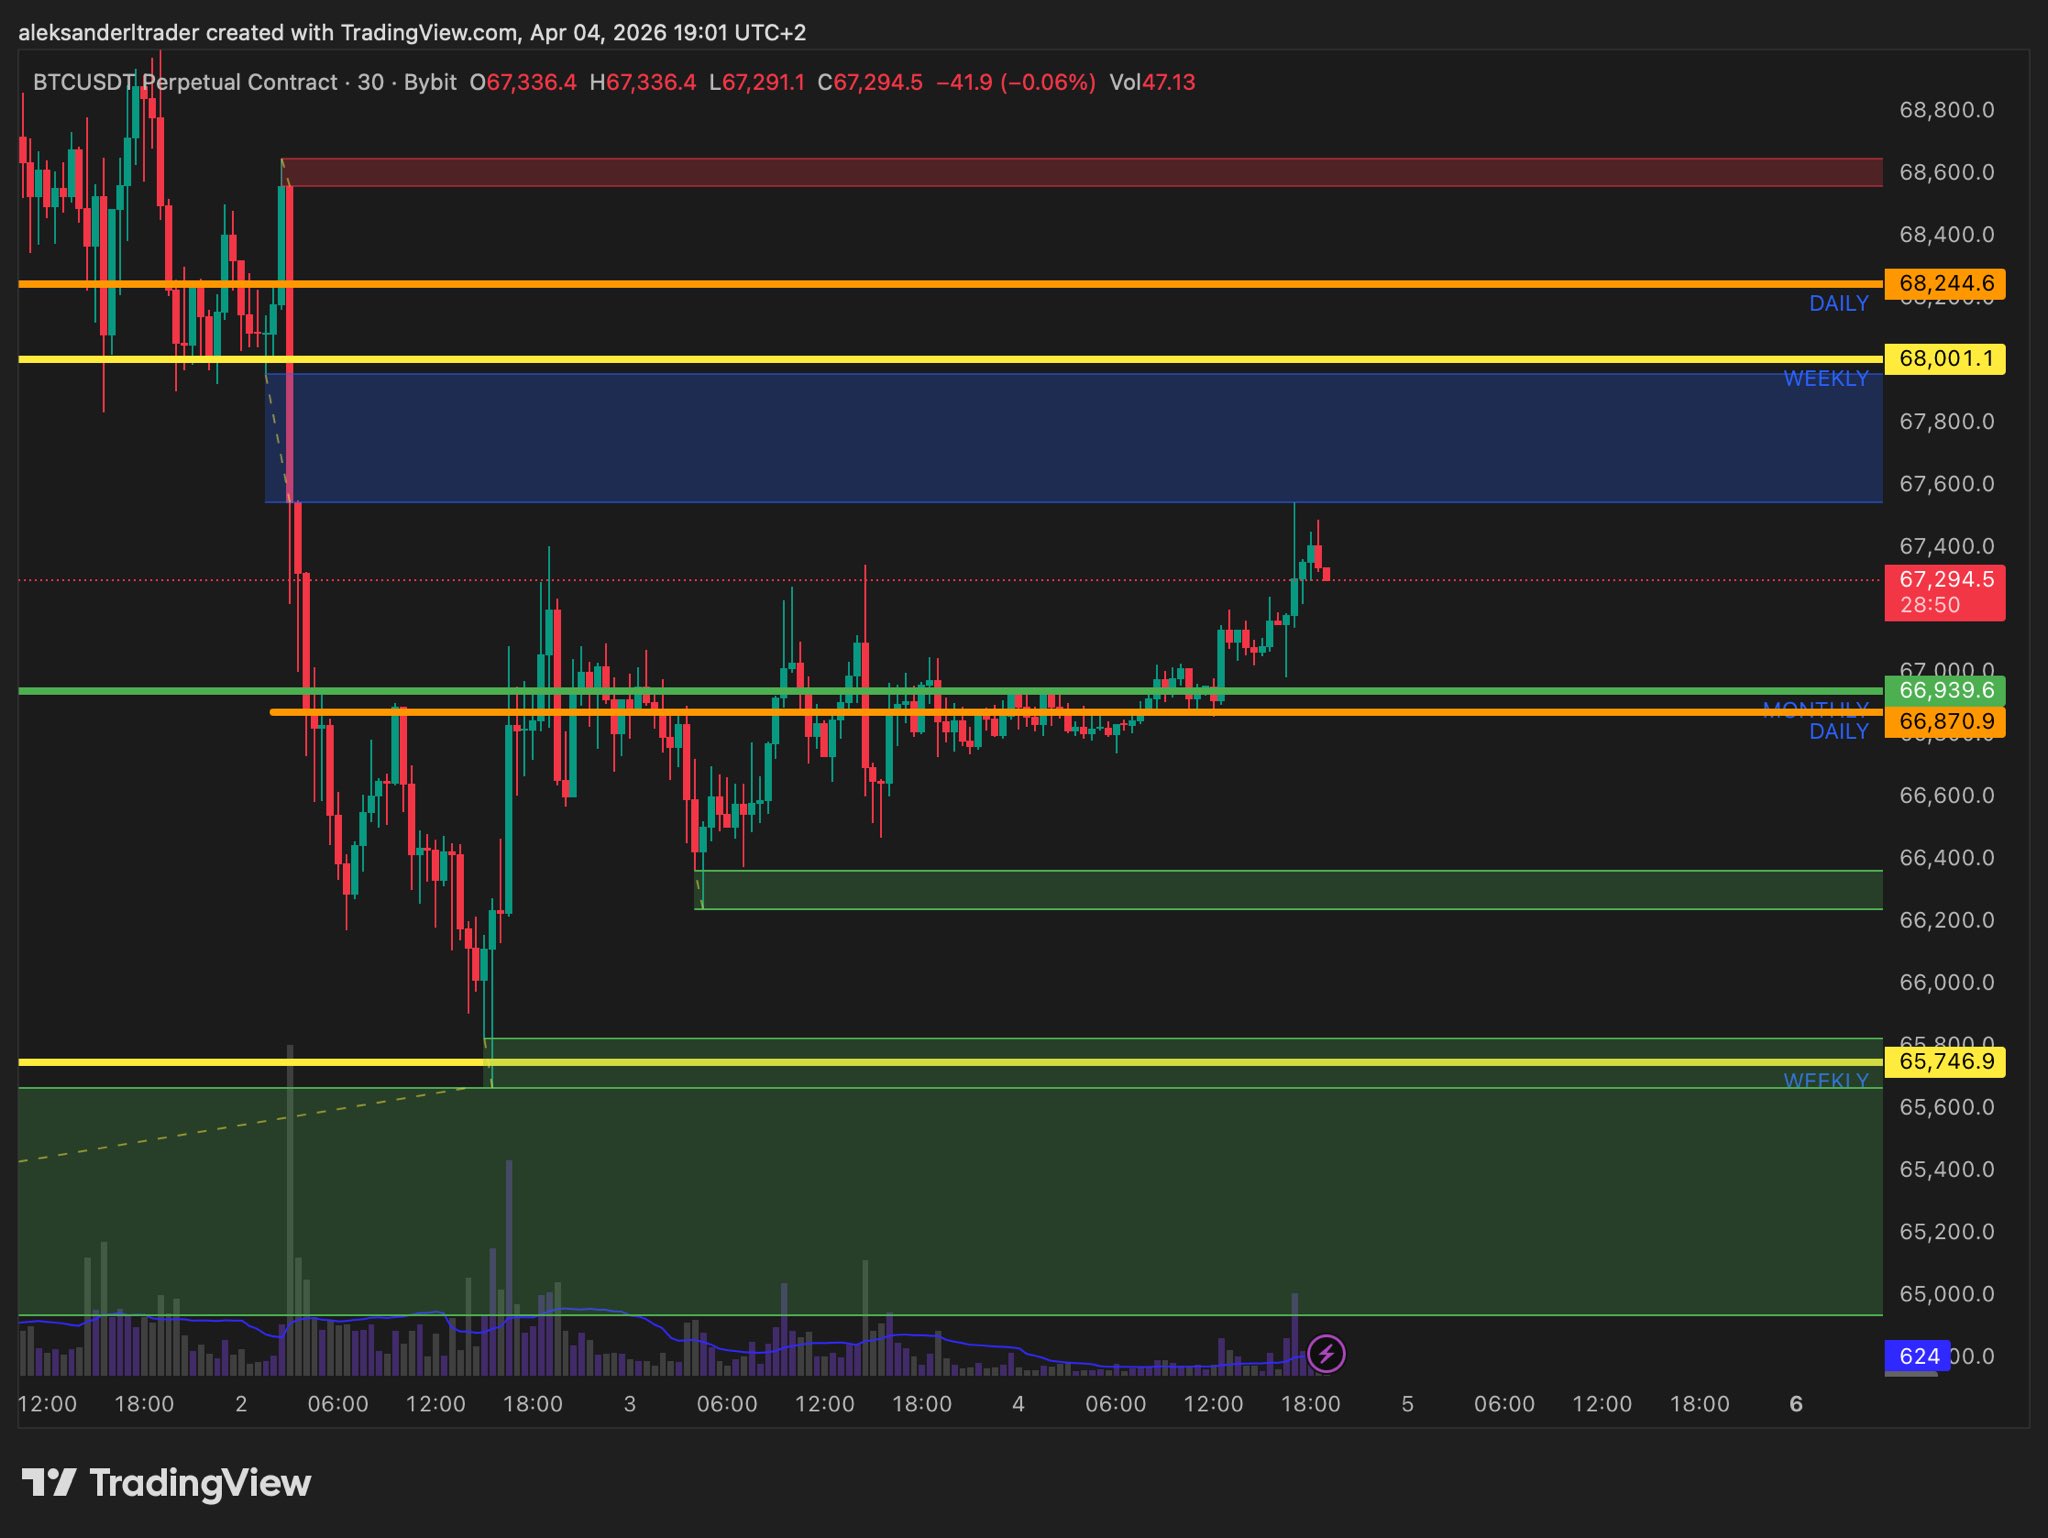Image resolution: width=2048 pixels, height=1538 pixels.
Task: Click the WEEKLY label below 68,001.1 line
Action: [1825, 378]
